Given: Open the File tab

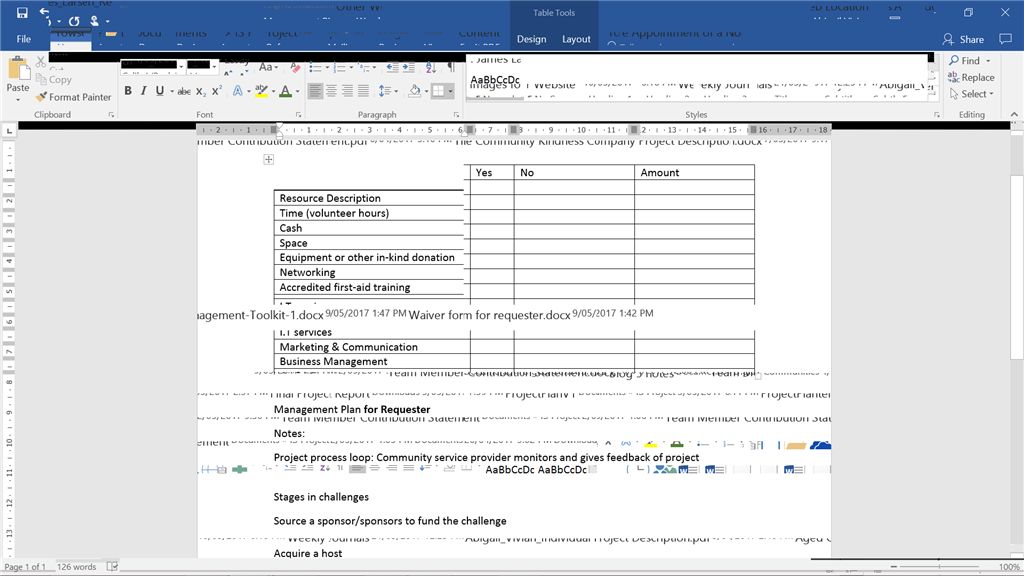Looking at the screenshot, I should (x=24, y=39).
